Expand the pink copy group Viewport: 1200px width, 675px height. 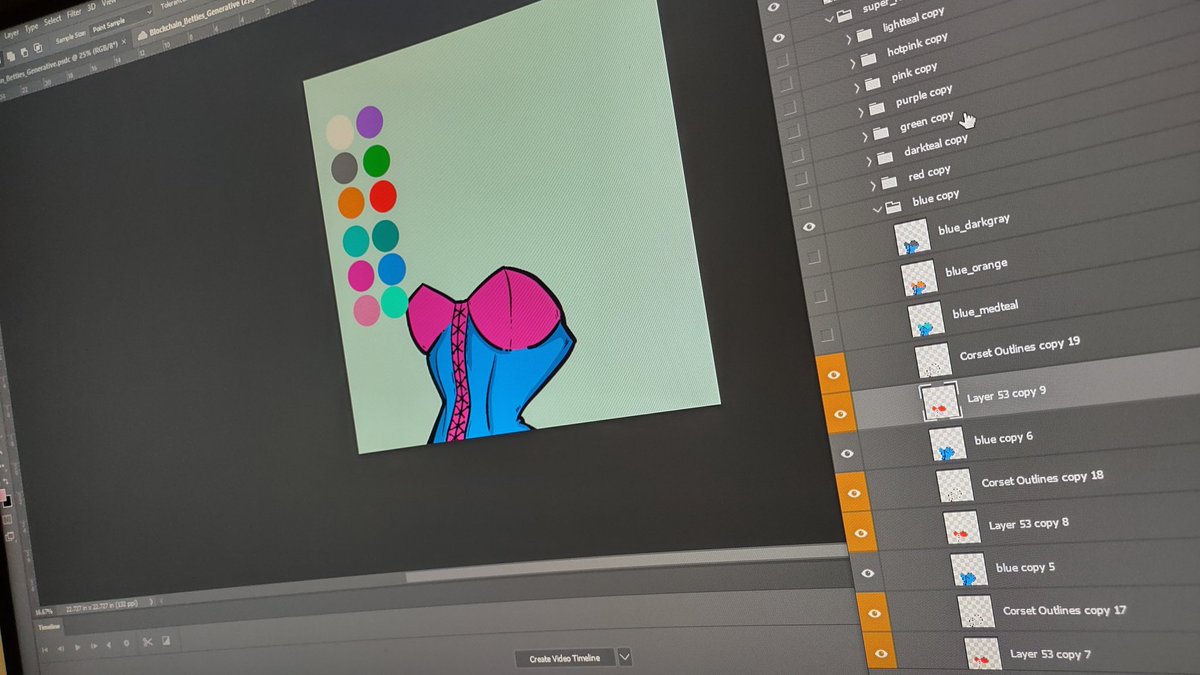857,88
